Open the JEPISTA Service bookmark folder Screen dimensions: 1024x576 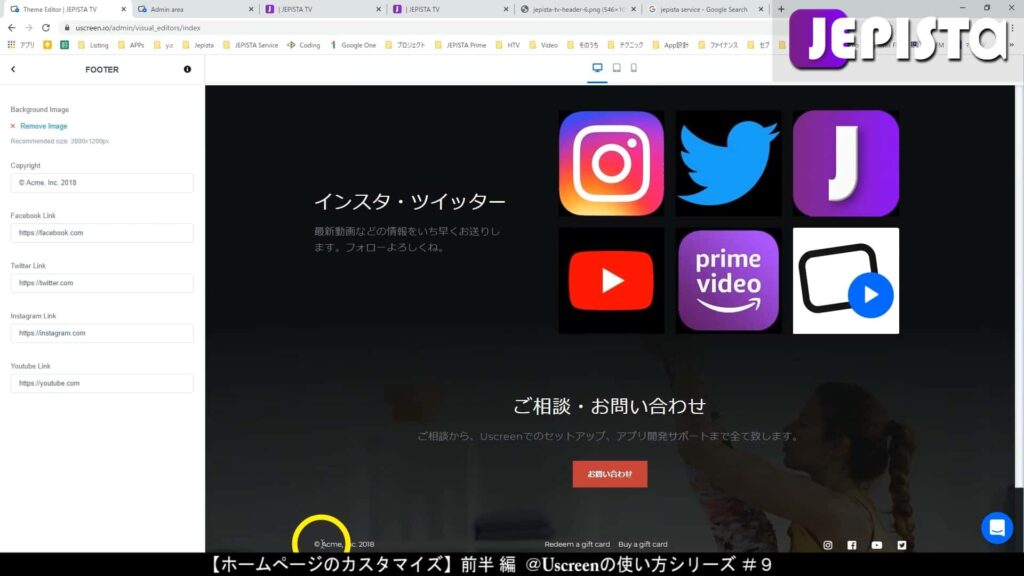[x=250, y=45]
